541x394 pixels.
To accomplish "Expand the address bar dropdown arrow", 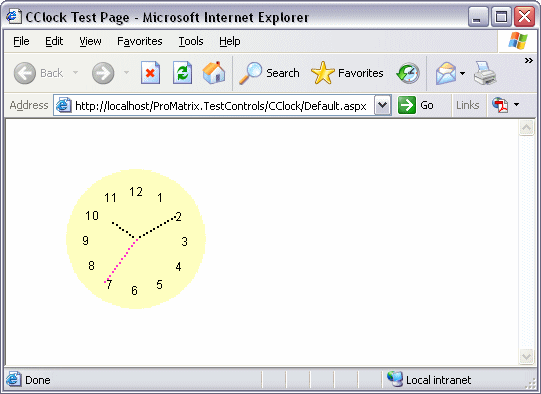I will pyautogui.click(x=382, y=105).
